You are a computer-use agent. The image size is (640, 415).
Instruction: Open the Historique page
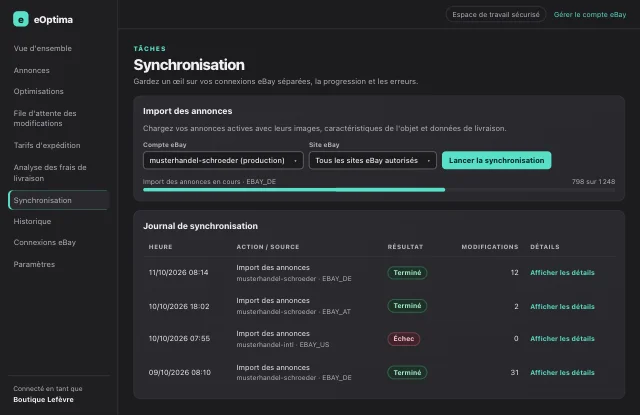(32, 221)
